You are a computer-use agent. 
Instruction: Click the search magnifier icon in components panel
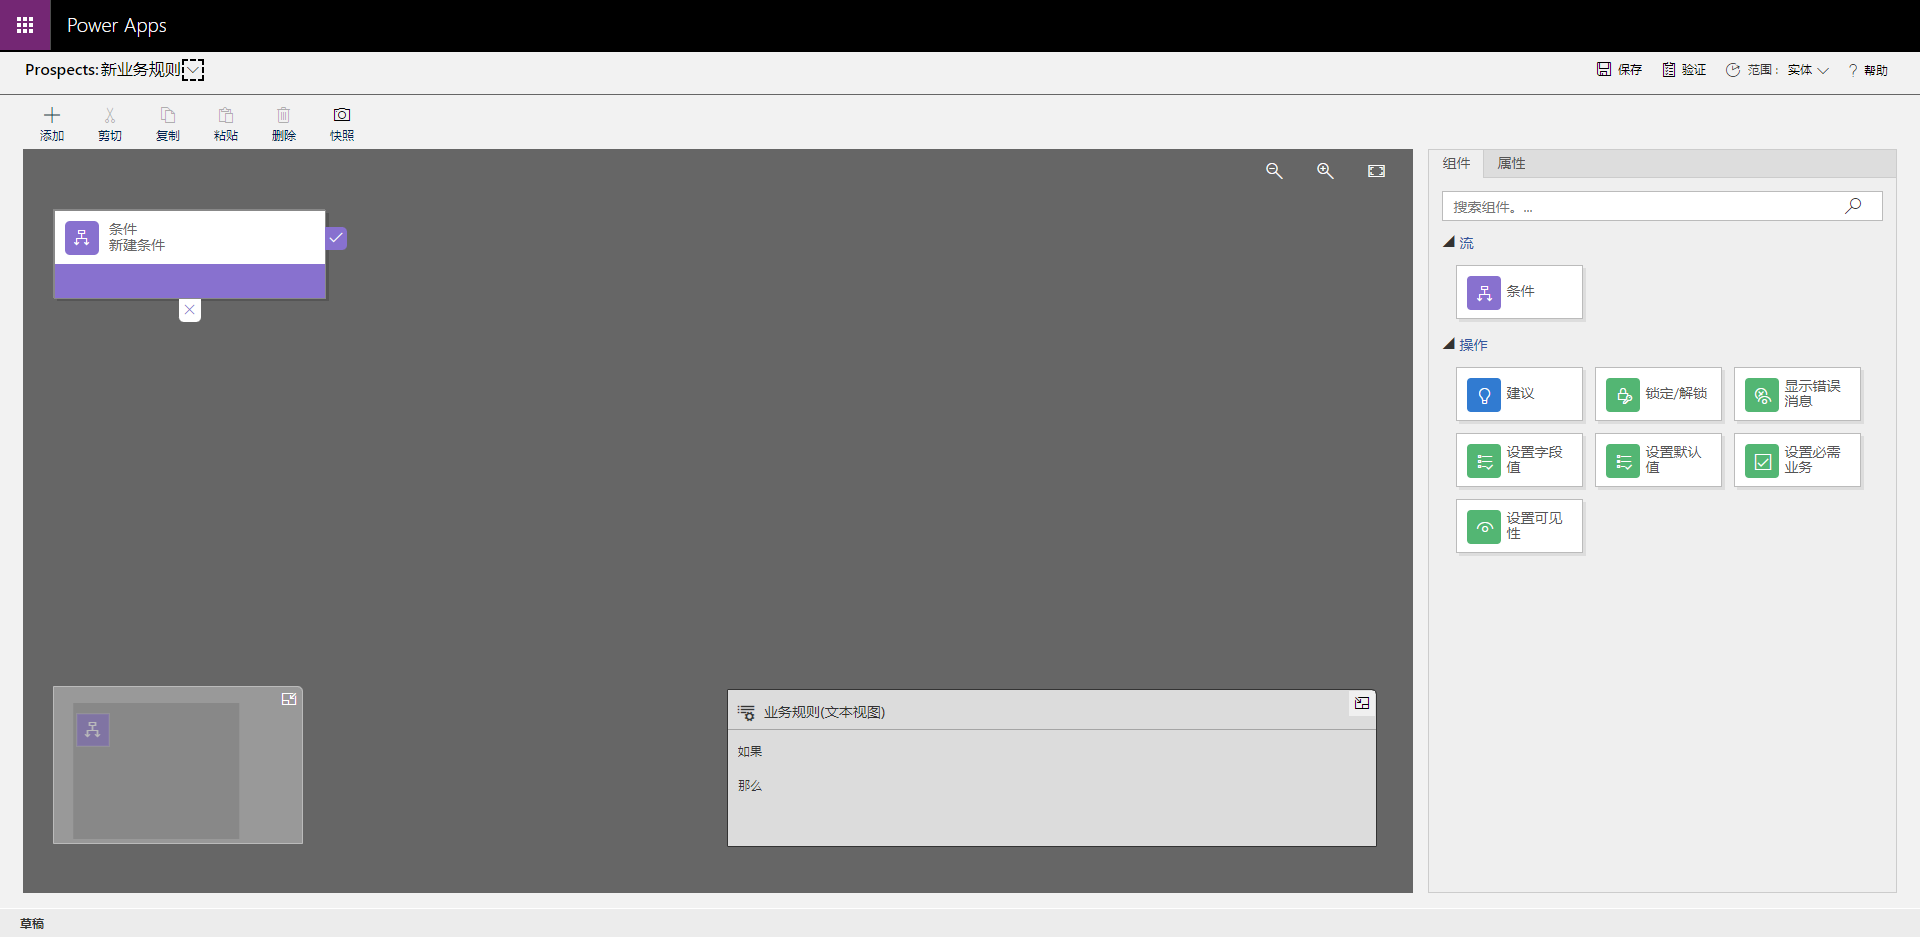coord(1853,206)
